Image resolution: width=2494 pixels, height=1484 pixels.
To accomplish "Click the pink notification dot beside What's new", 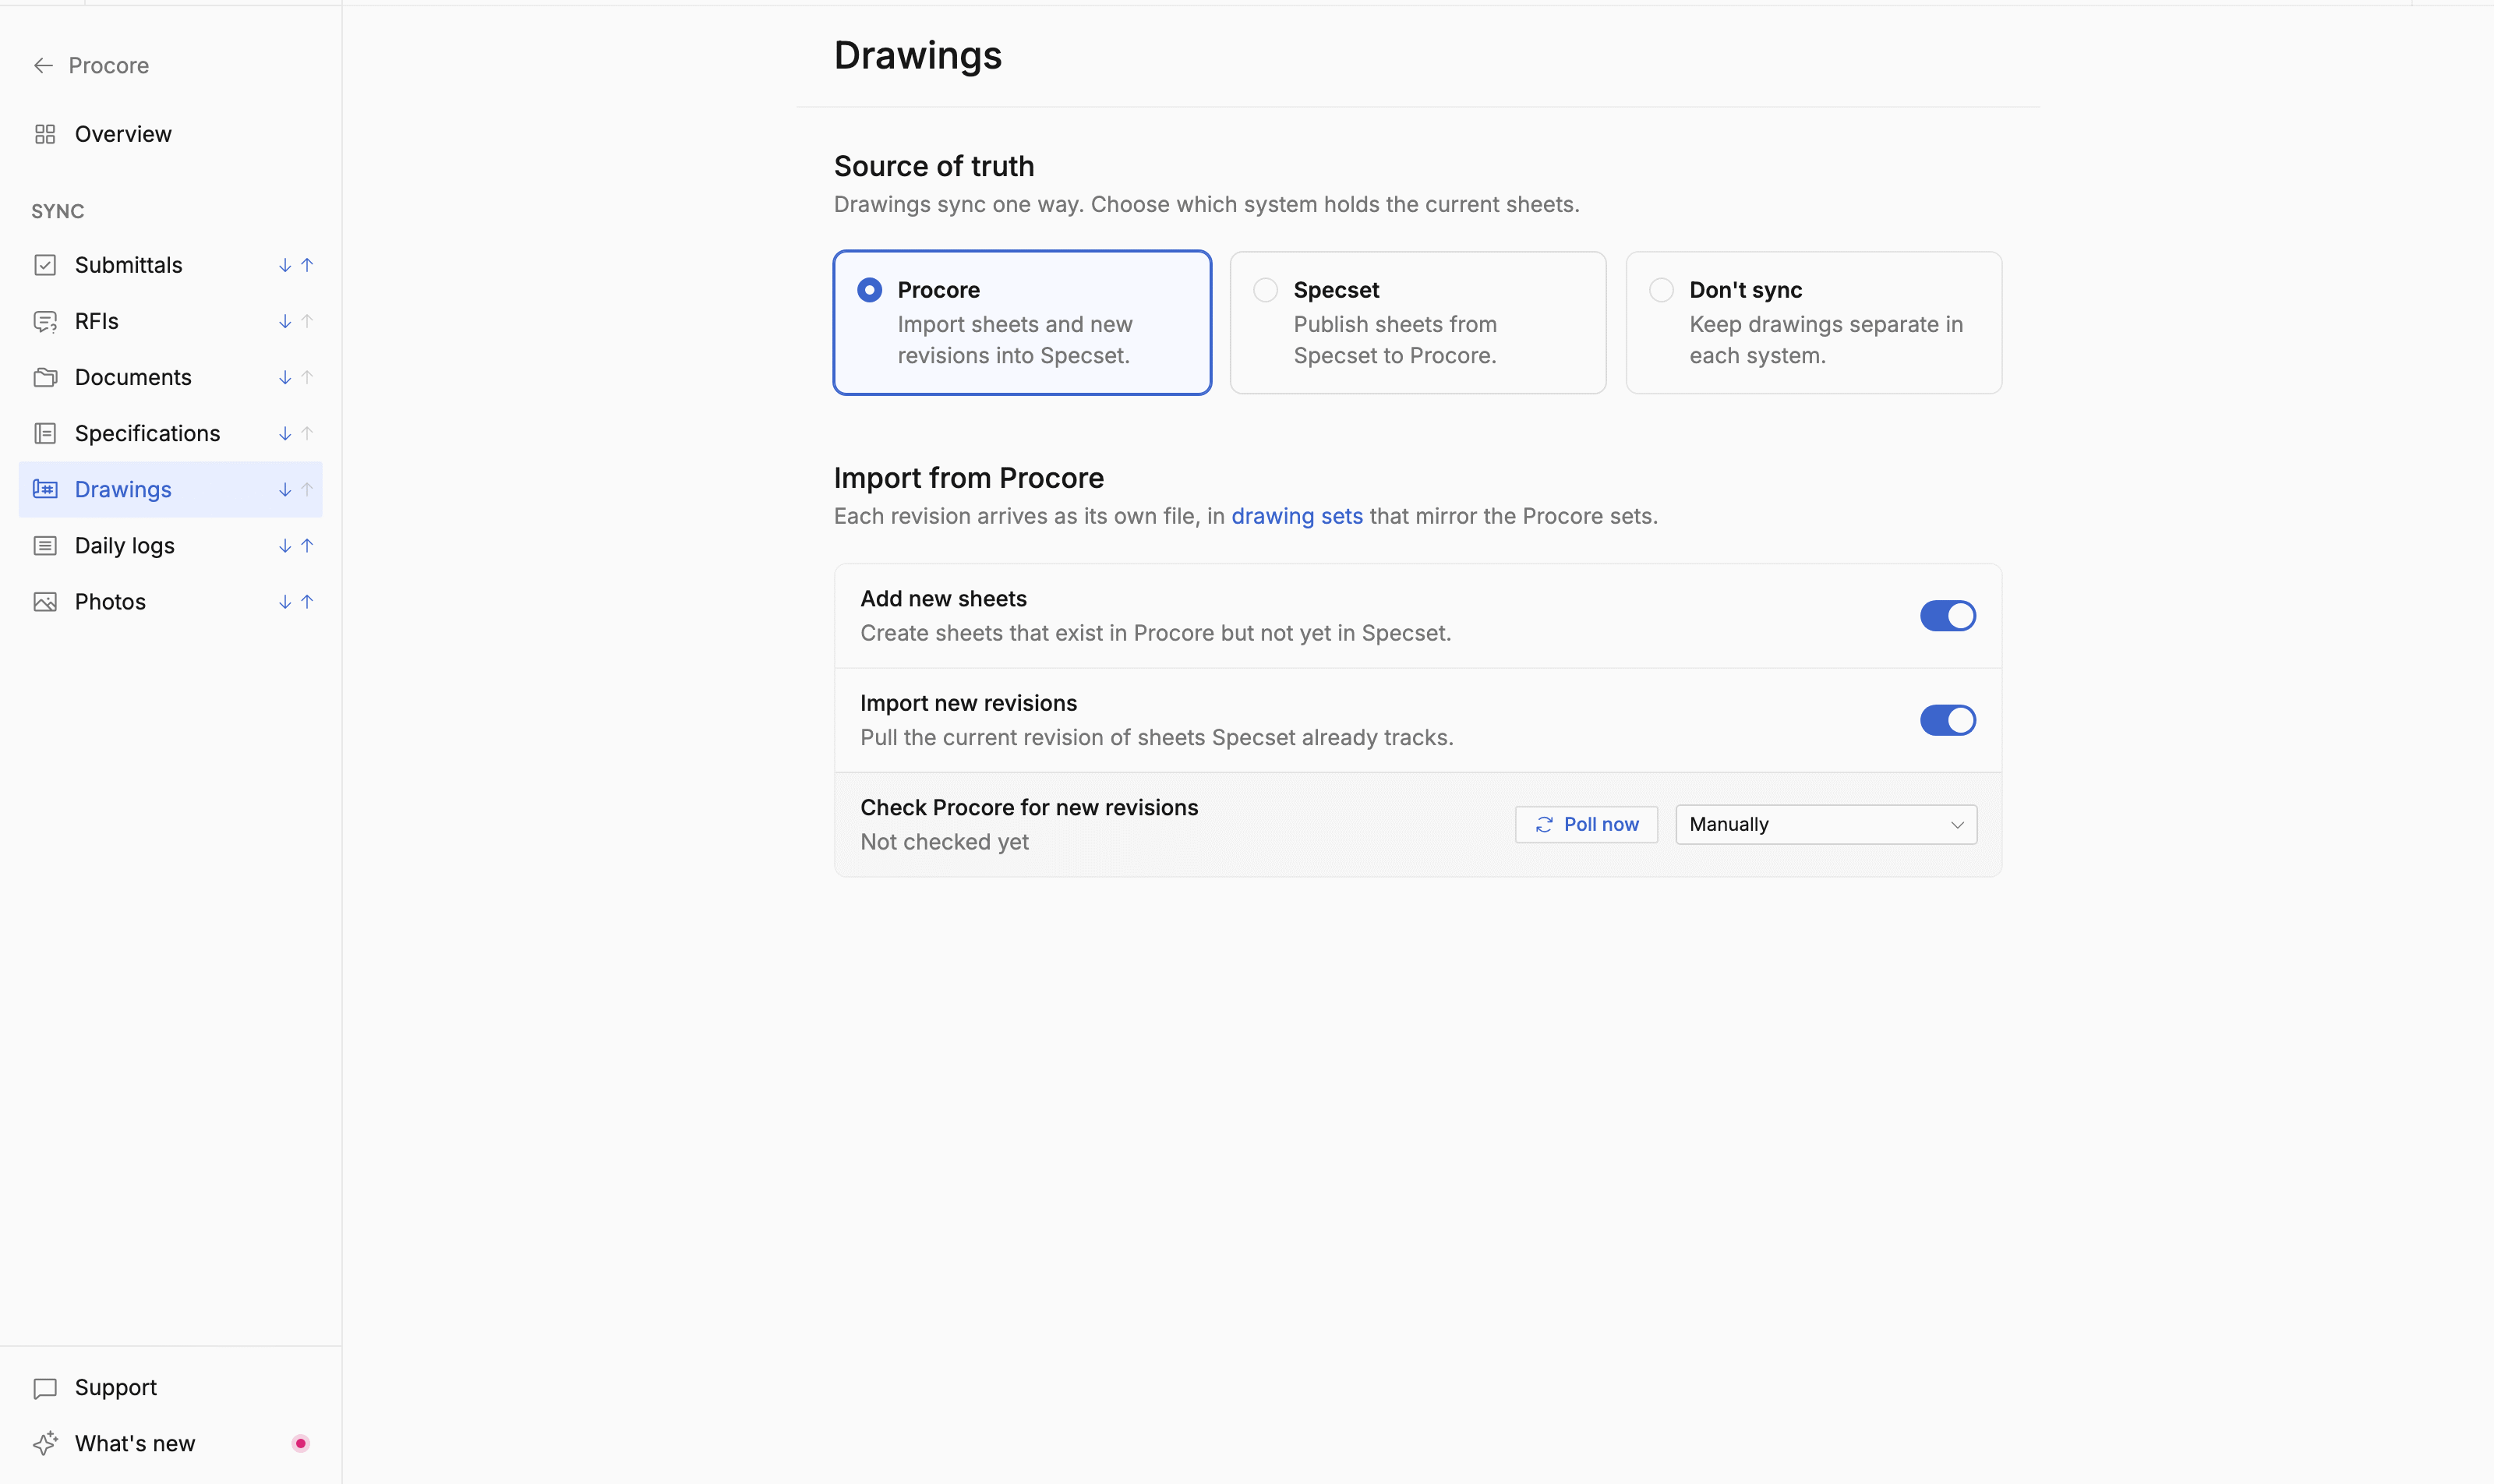I will tap(300, 1443).
